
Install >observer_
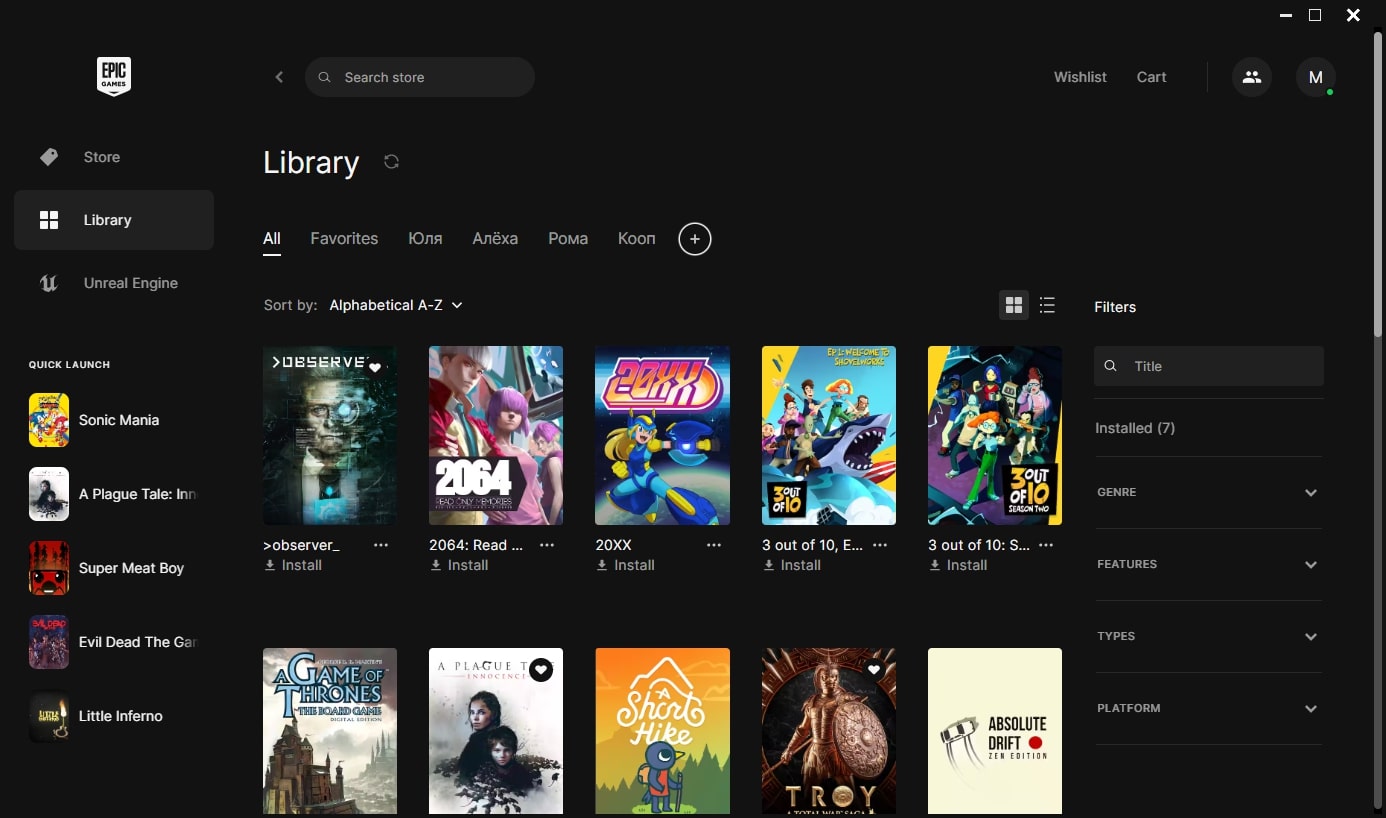(293, 565)
